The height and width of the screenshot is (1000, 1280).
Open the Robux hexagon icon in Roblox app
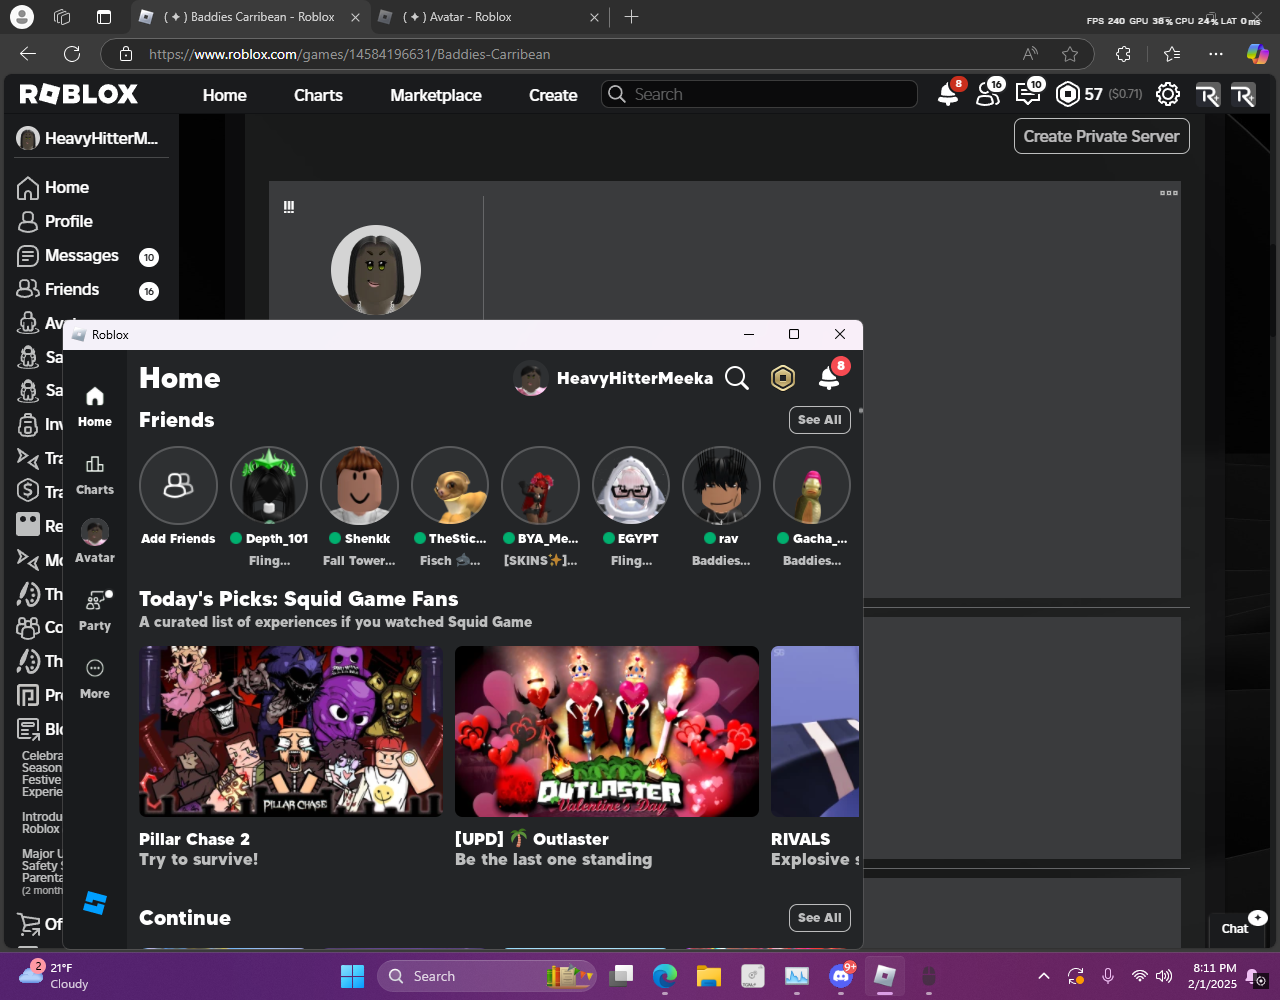tap(783, 378)
